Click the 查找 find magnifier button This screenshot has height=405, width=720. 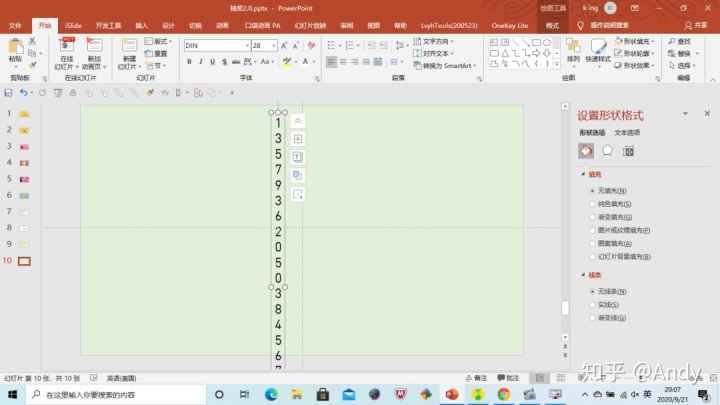tap(680, 41)
